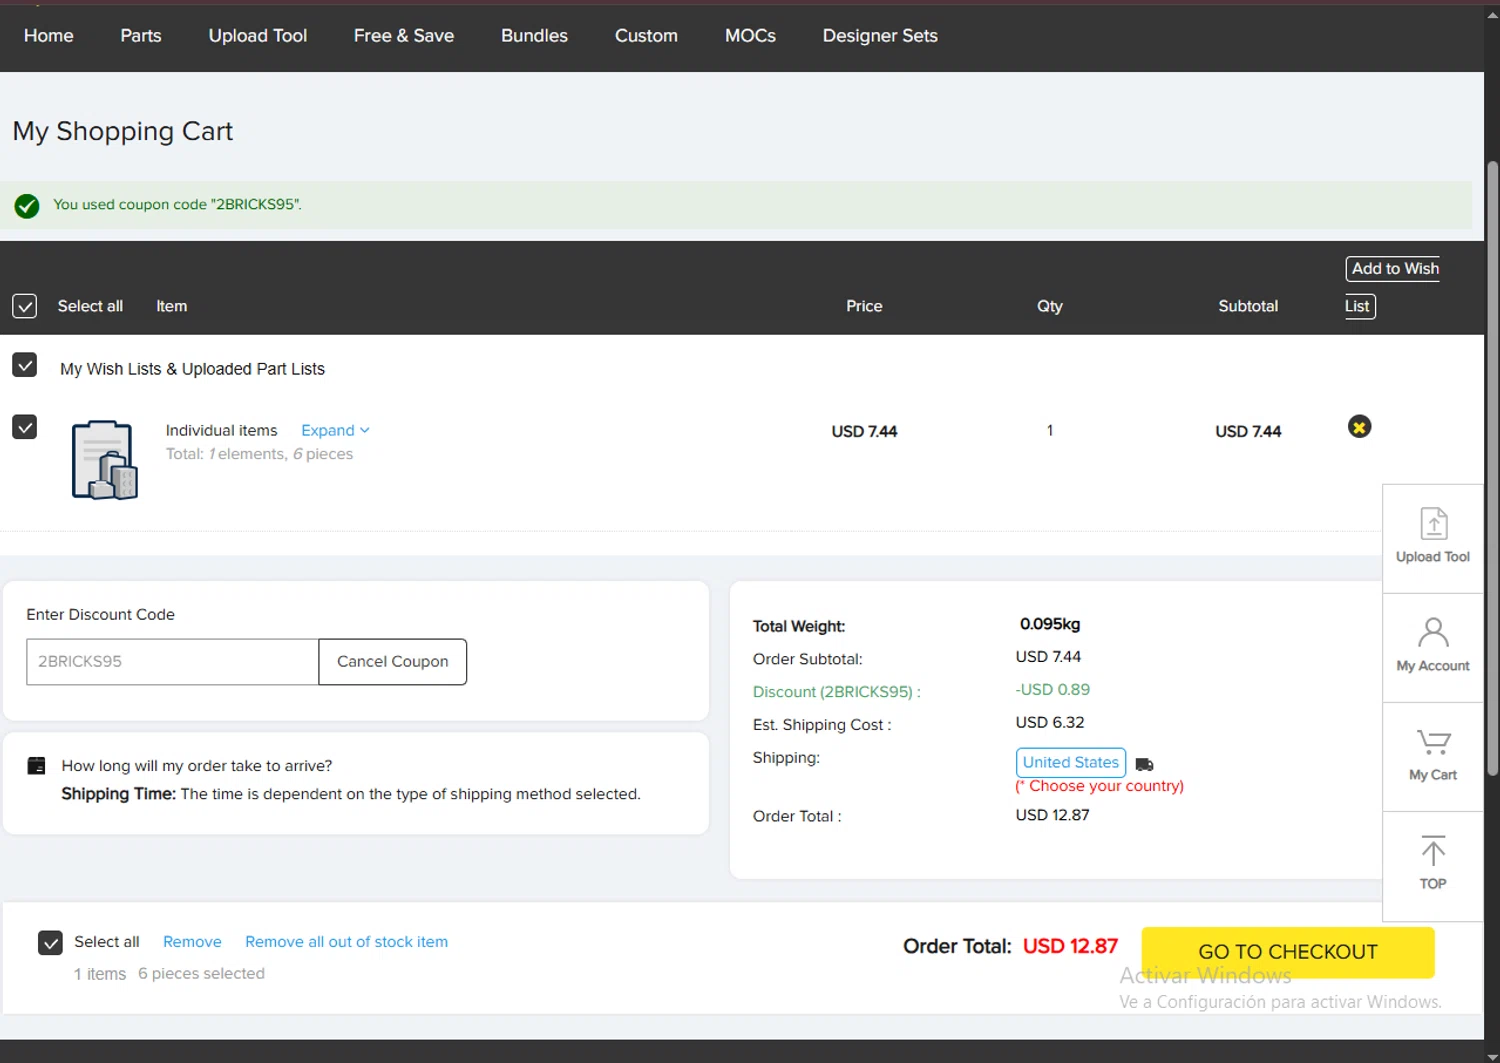Open the Custom menu item
The width and height of the screenshot is (1500, 1063).
point(646,36)
